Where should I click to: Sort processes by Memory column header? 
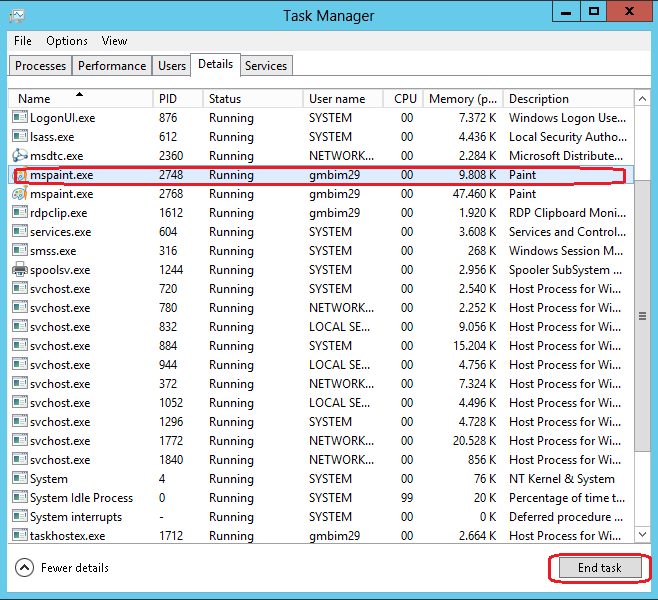462,99
